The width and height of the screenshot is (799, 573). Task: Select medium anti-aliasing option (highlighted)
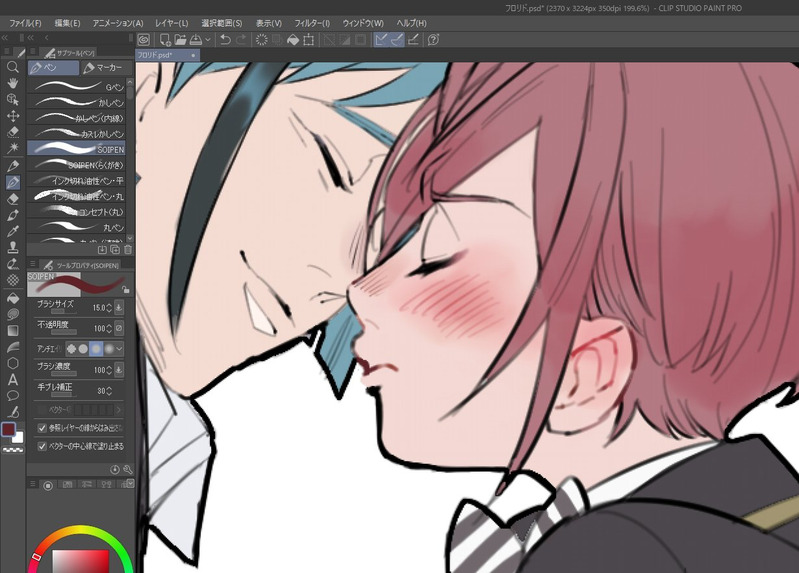(96, 349)
